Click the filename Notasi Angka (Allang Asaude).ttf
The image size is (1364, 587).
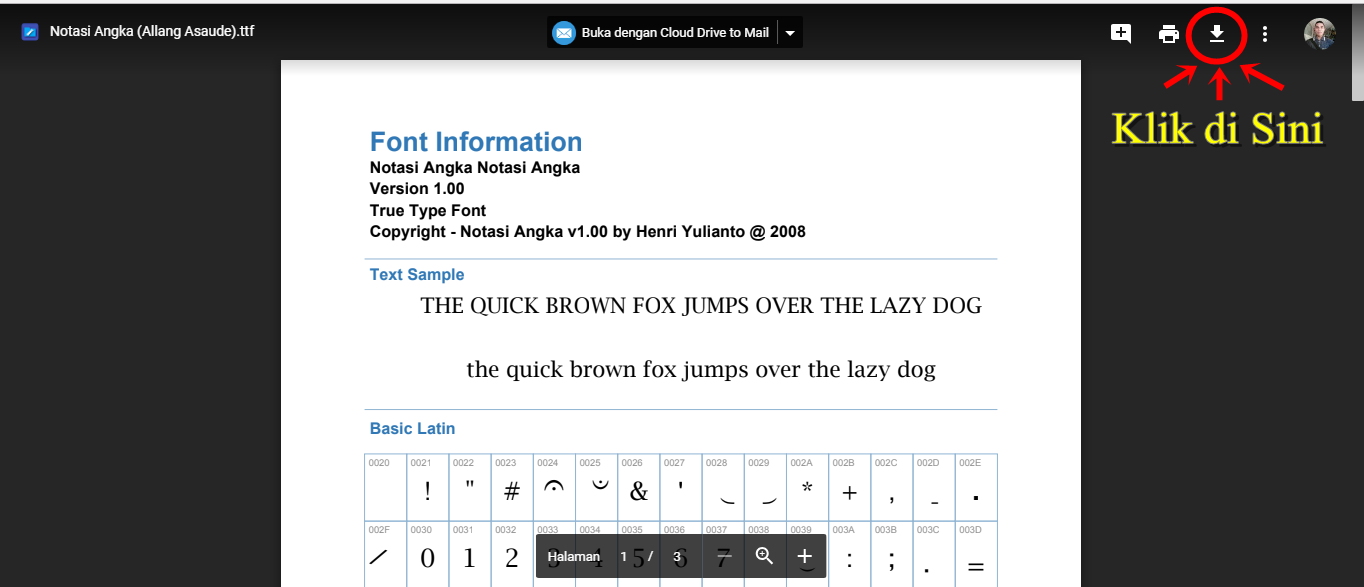(152, 32)
